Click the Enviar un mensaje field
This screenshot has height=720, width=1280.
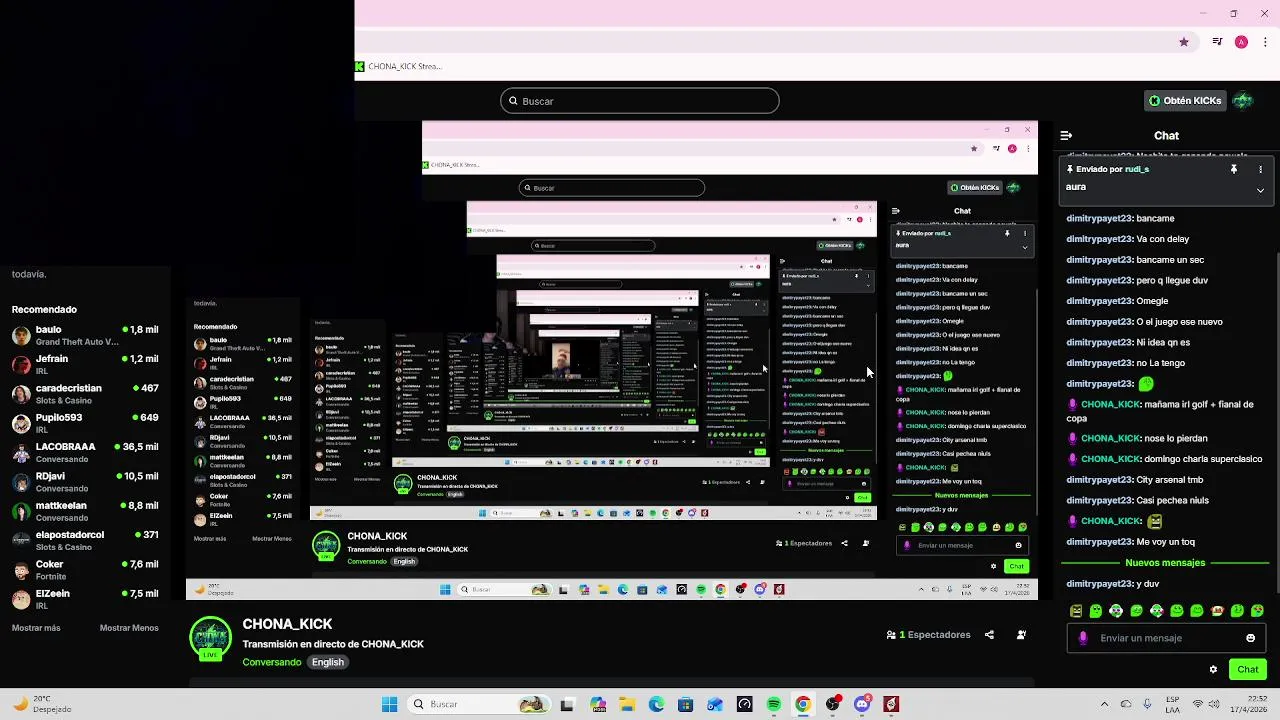(x=1165, y=638)
